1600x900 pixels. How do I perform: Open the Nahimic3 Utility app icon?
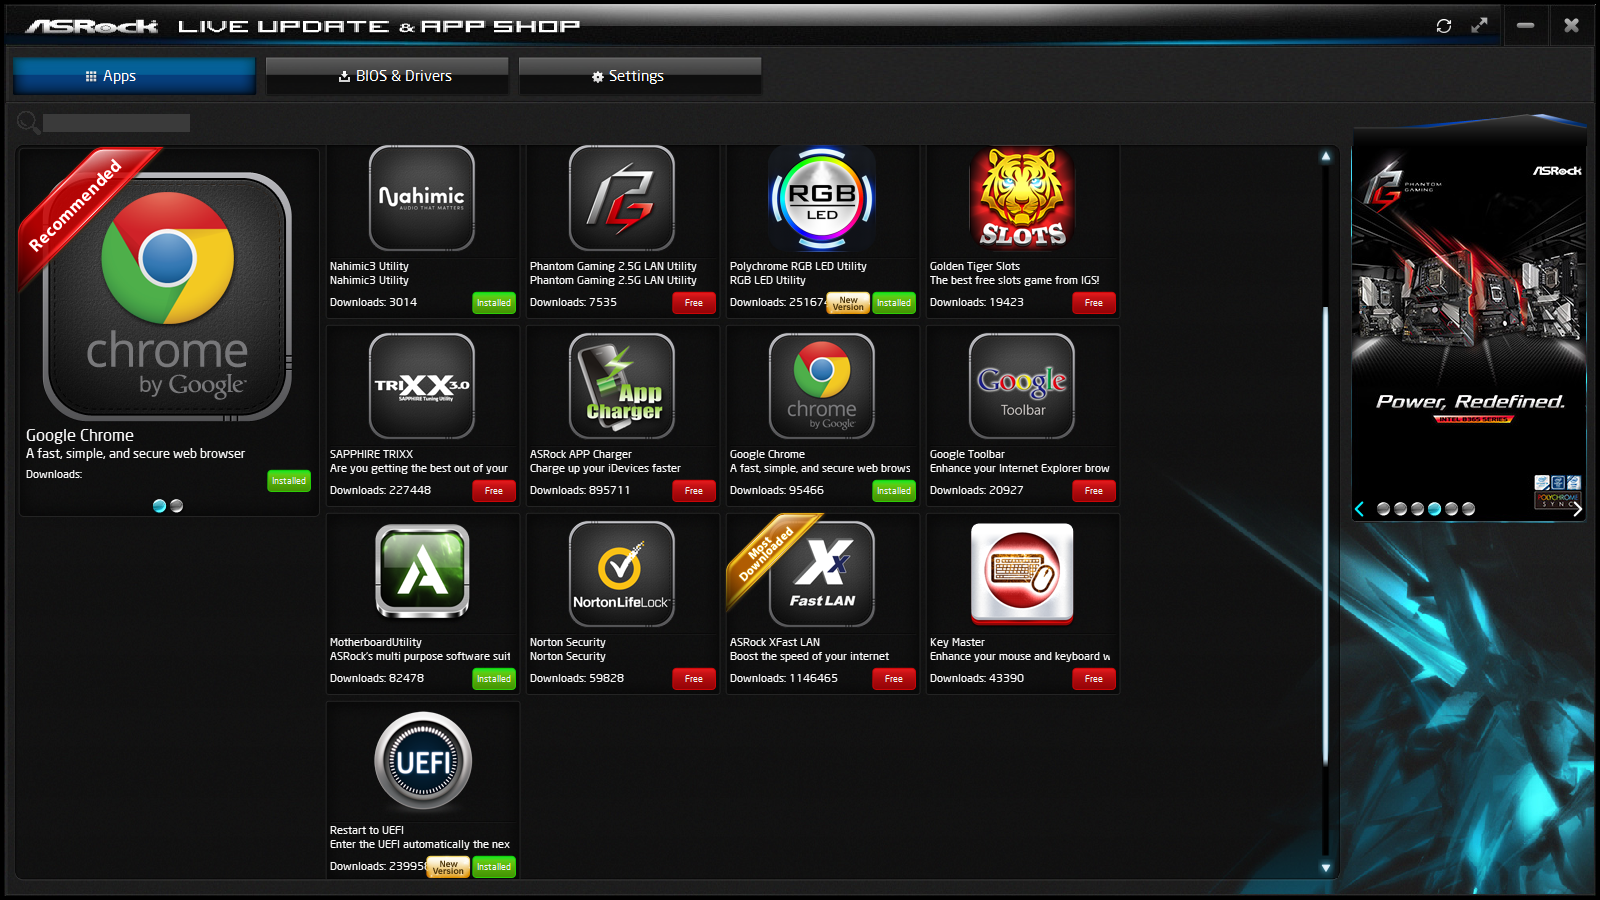(422, 198)
